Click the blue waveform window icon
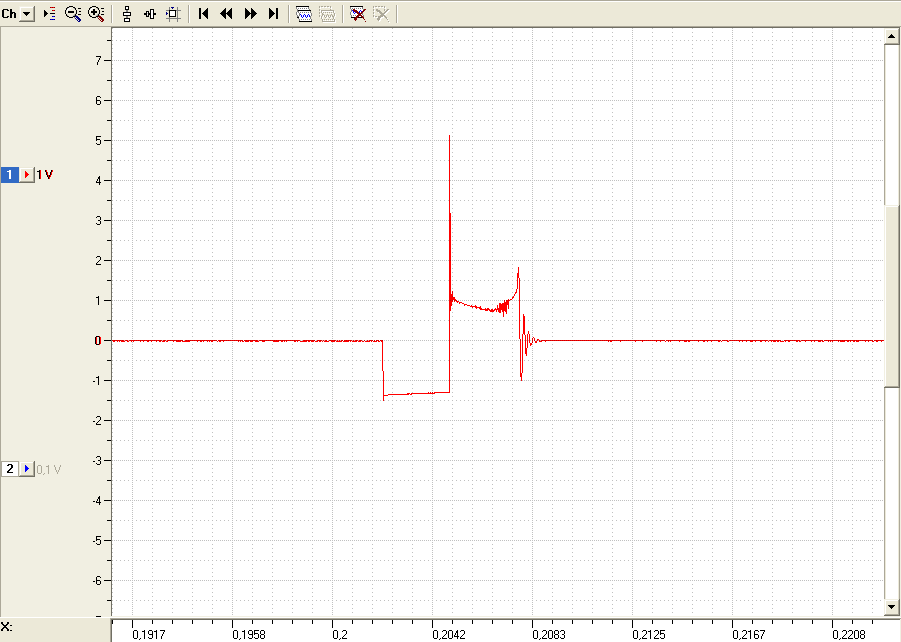 tap(304, 14)
